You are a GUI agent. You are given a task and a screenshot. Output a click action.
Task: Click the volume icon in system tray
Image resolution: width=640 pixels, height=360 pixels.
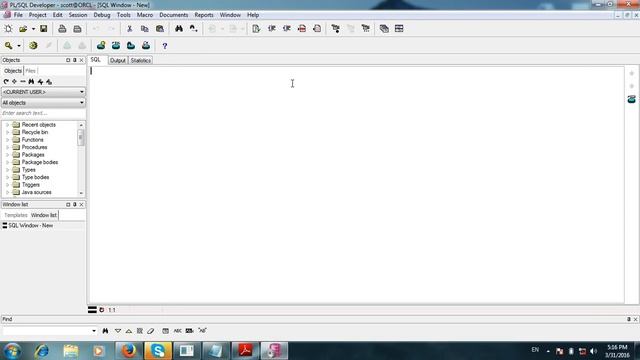[593, 351]
